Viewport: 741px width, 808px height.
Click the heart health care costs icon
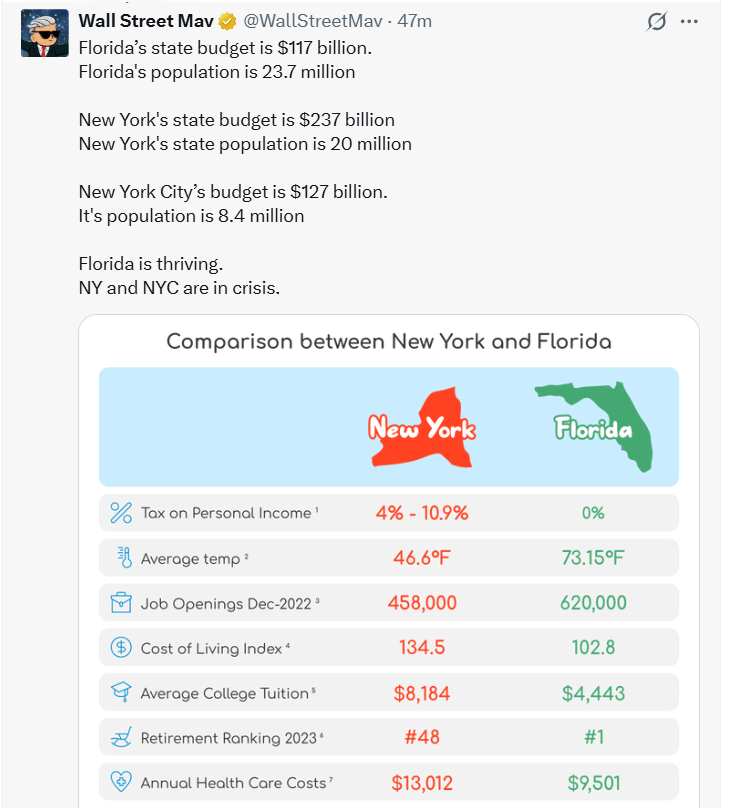point(121,783)
